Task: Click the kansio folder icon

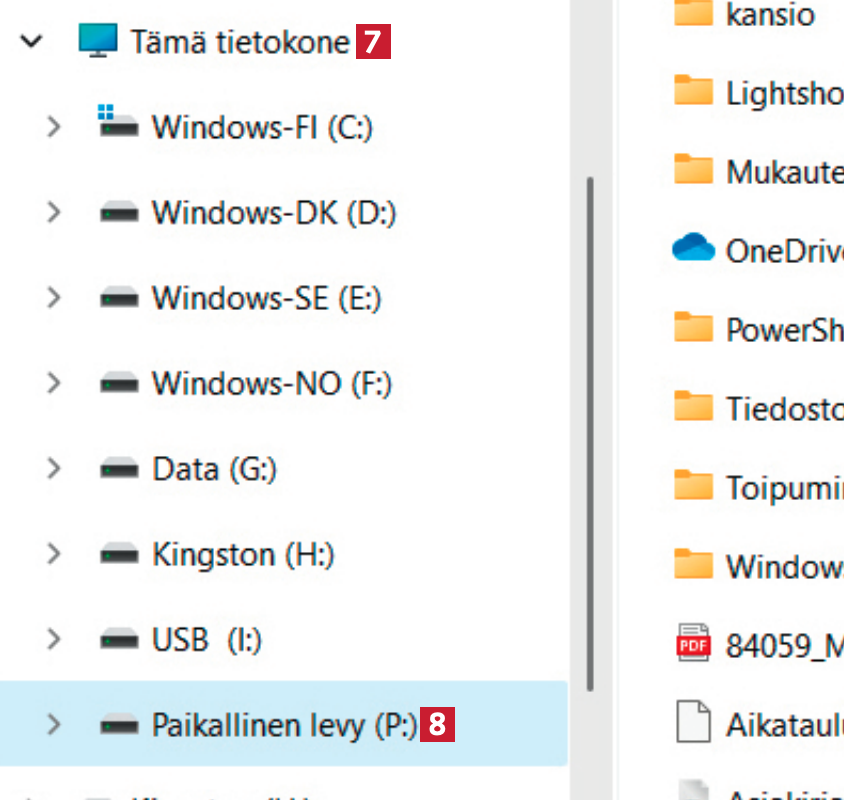Action: tap(692, 13)
